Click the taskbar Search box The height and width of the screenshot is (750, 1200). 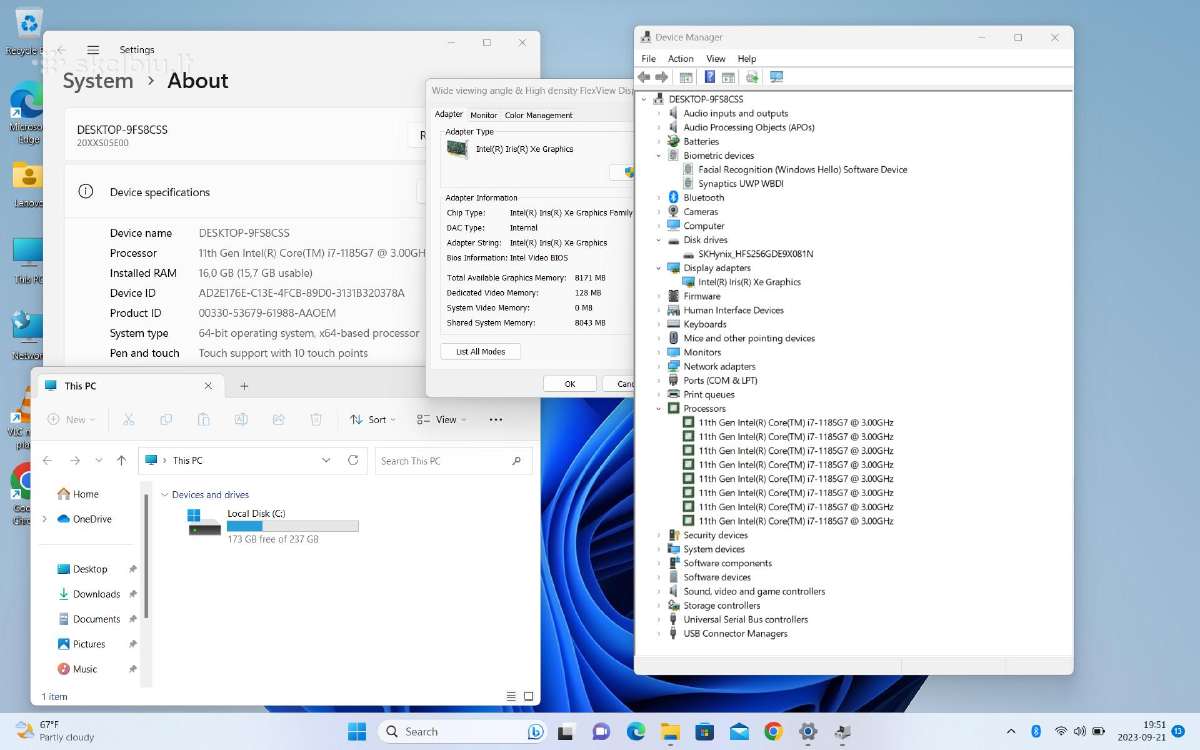coord(459,731)
